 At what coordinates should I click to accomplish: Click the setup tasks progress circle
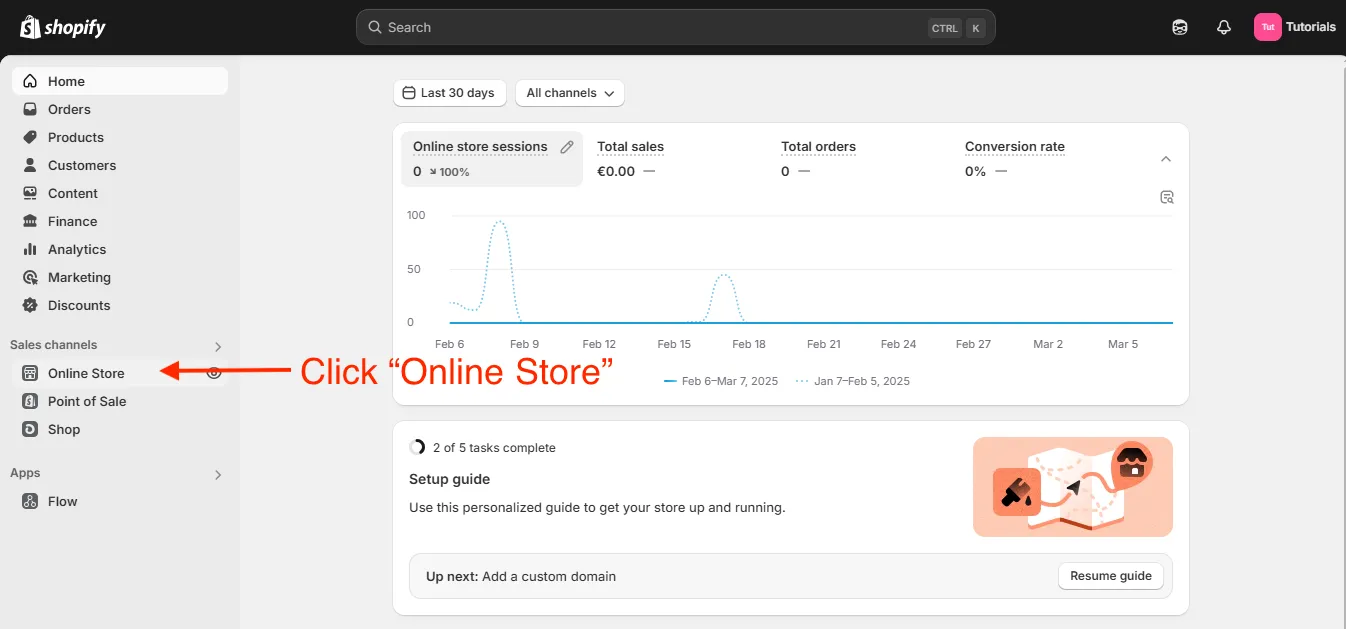[417, 447]
